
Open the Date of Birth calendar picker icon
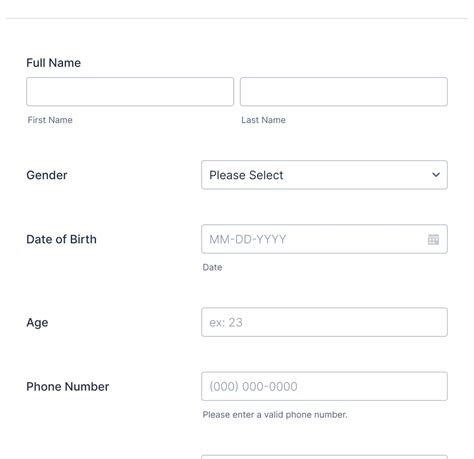[x=433, y=239]
